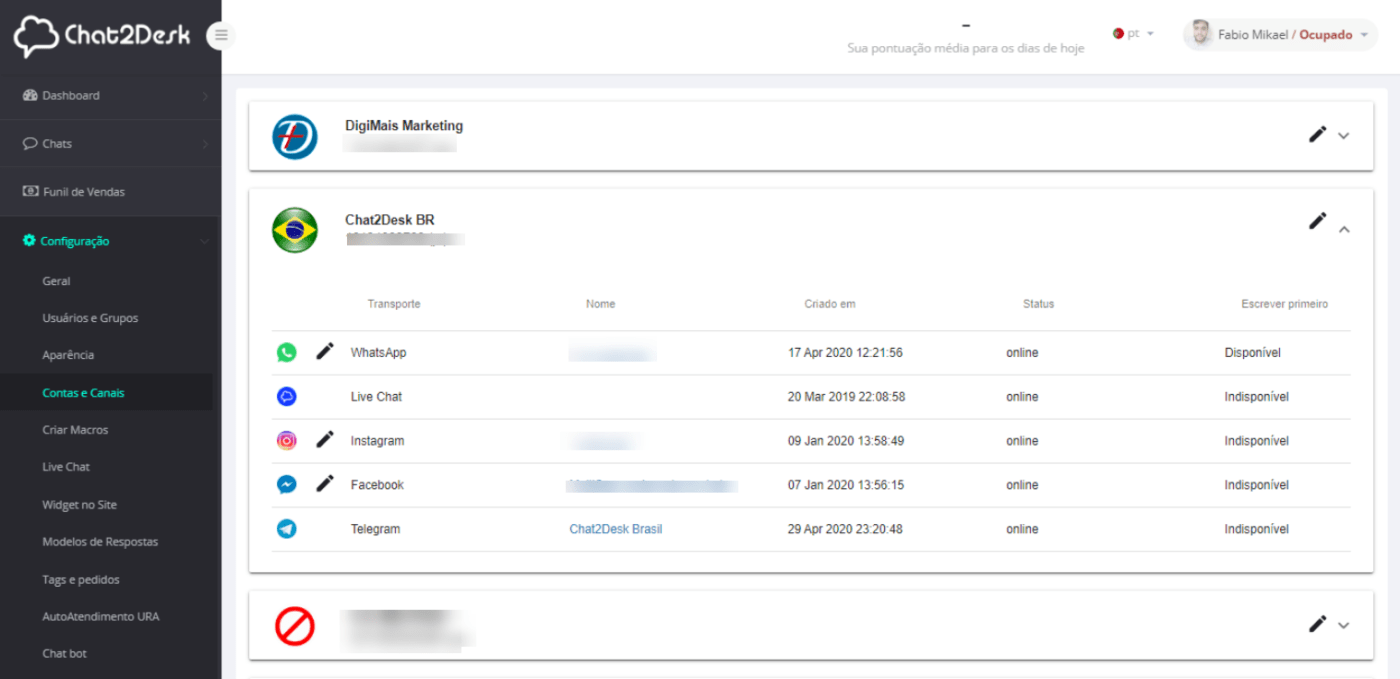The image size is (1400, 679).
Task: Click the Configuração gear icon
Action: (x=29, y=241)
